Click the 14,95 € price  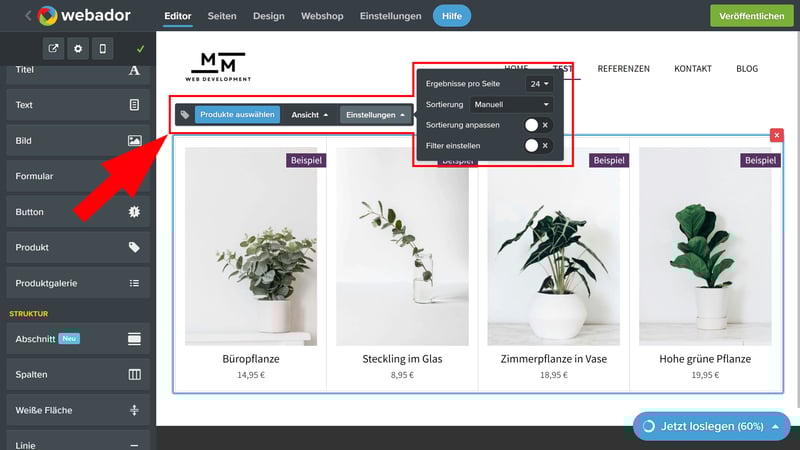tap(251, 375)
